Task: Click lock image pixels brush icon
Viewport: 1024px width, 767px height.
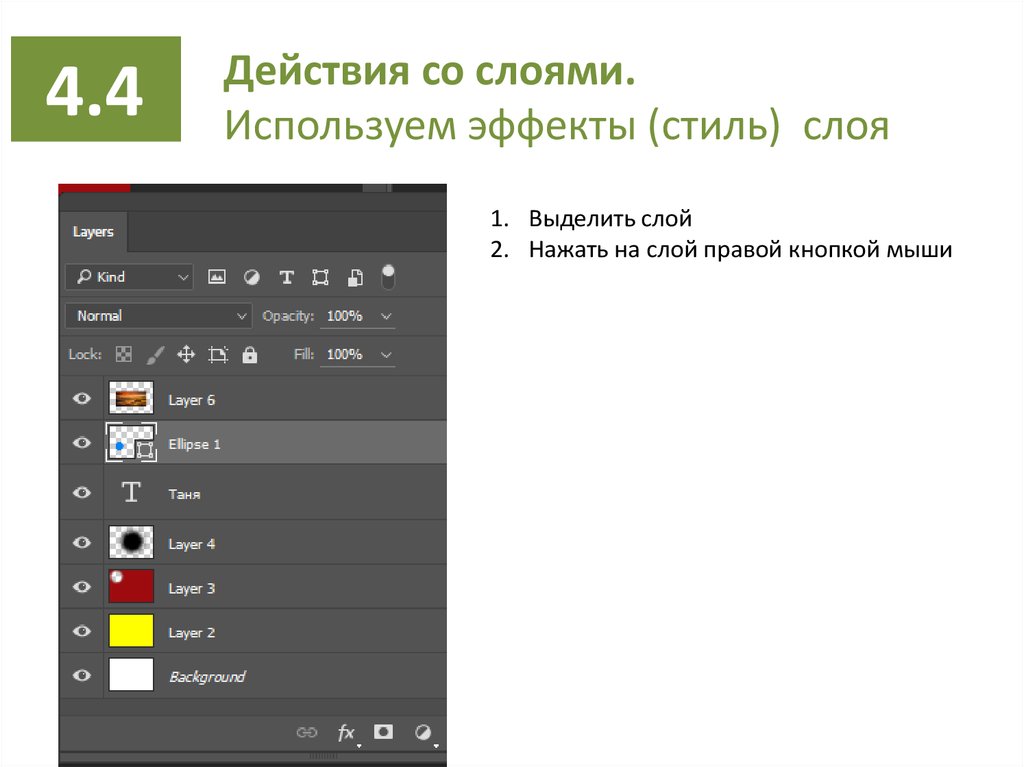Action: point(155,354)
